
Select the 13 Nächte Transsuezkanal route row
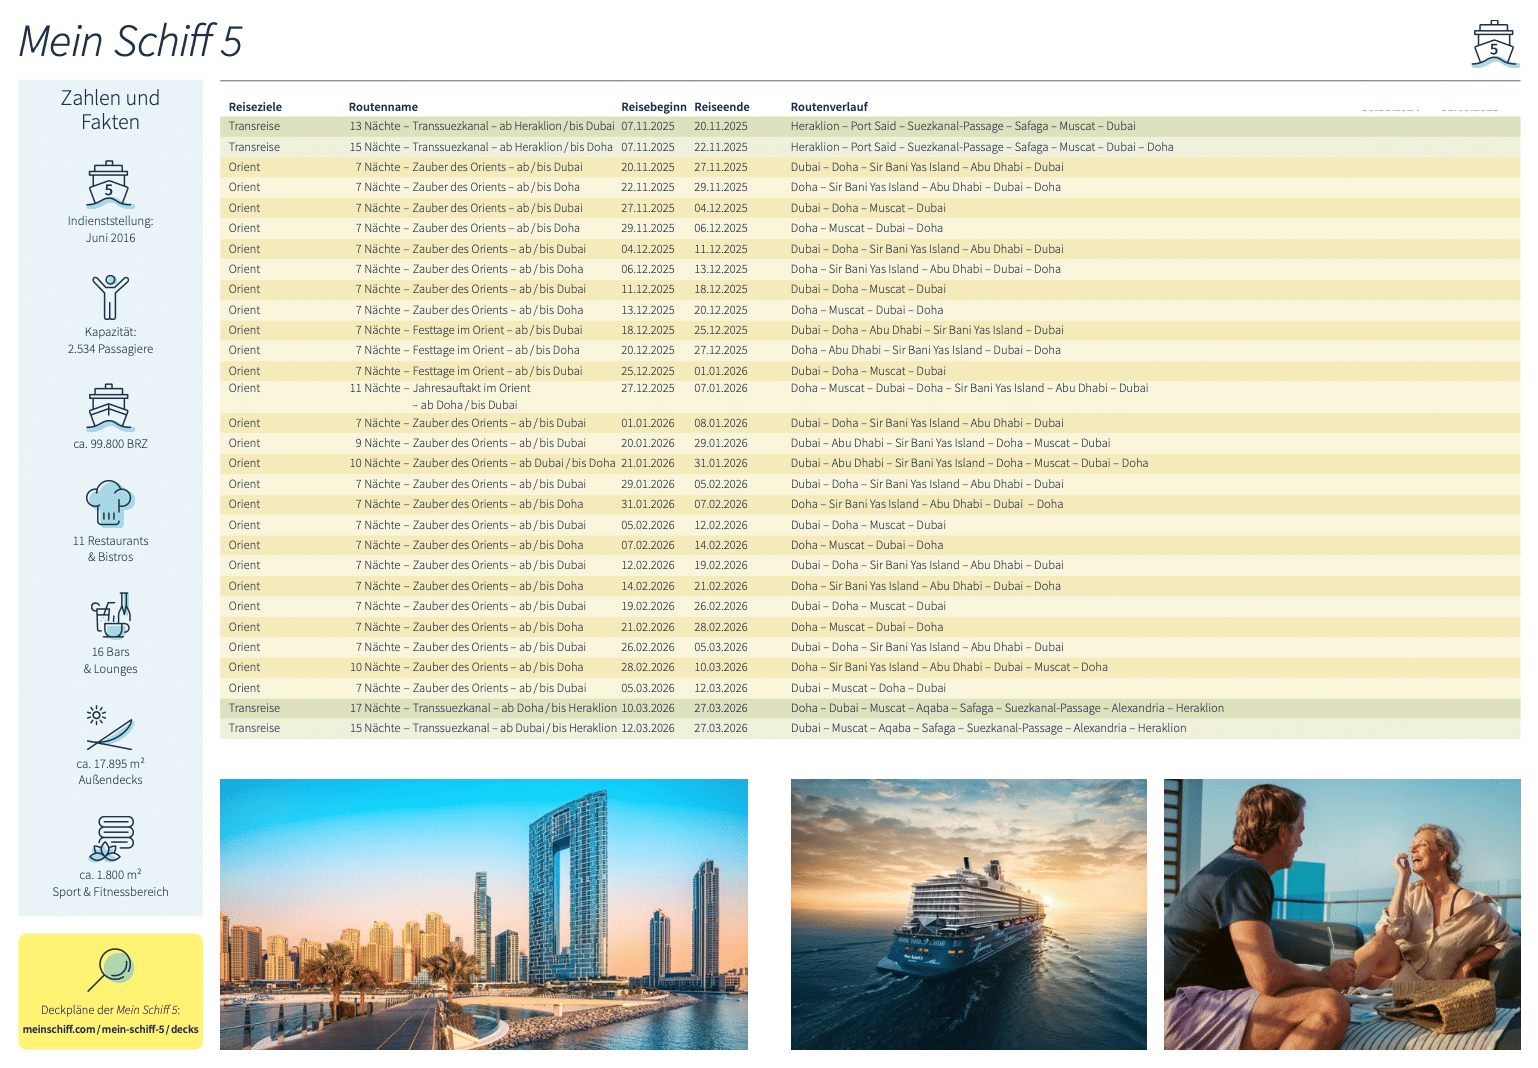481,126
